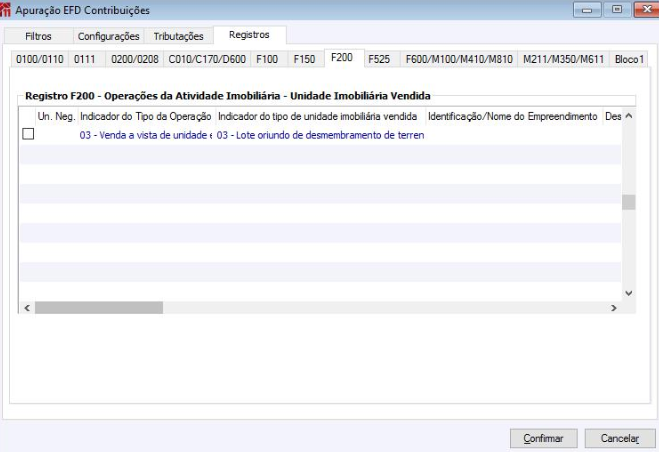Click Identificação/Nome do Empreendimento column header
659x452 pixels.
513,116
